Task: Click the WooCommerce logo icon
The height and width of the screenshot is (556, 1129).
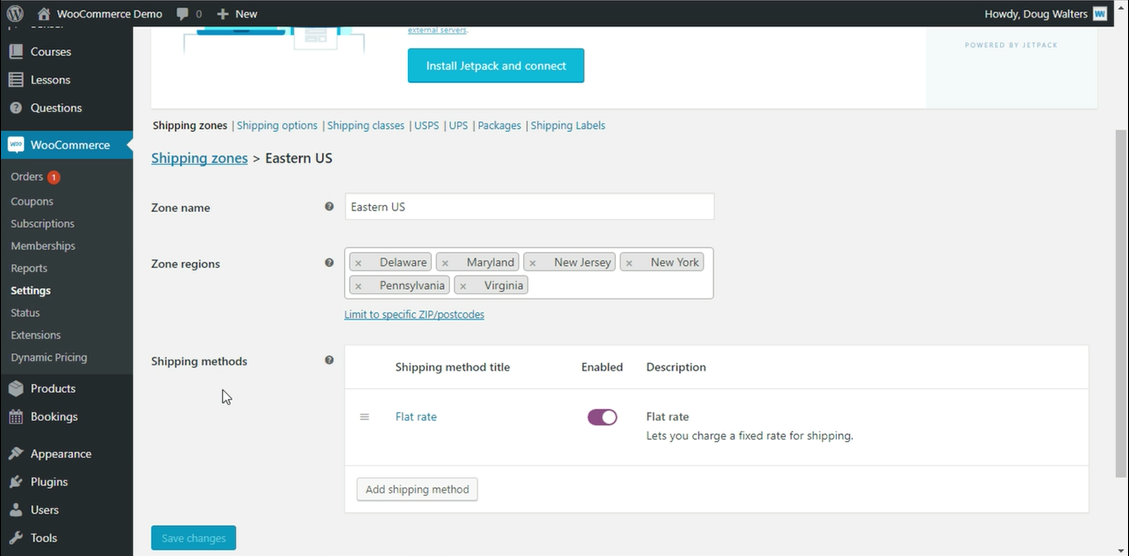Action: coord(16,145)
